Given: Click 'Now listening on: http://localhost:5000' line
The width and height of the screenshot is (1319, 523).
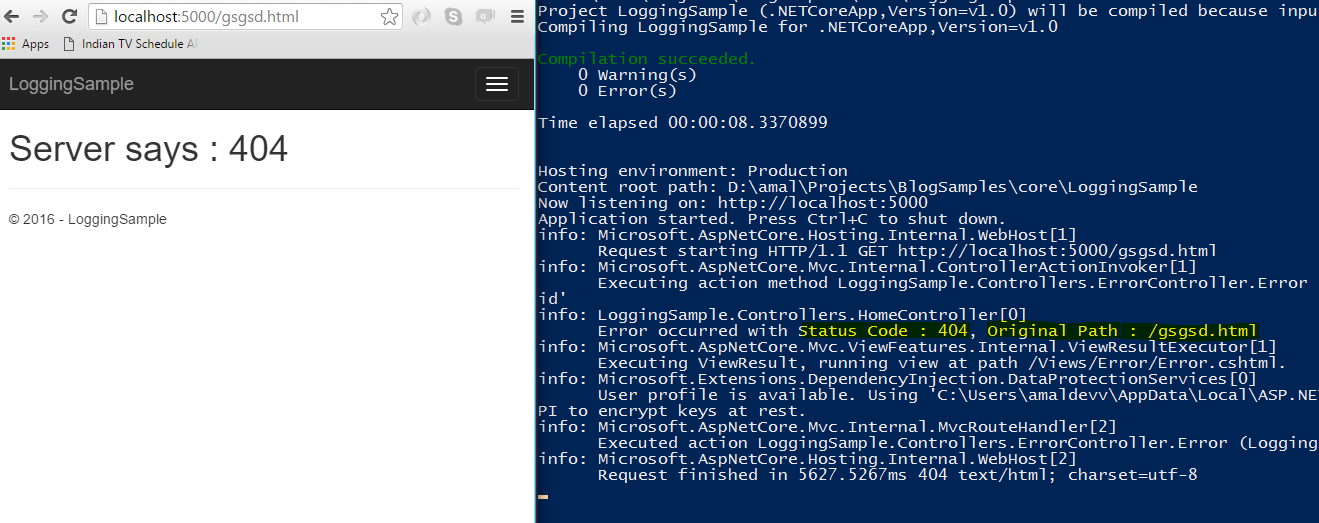Looking at the screenshot, I should 732,203.
